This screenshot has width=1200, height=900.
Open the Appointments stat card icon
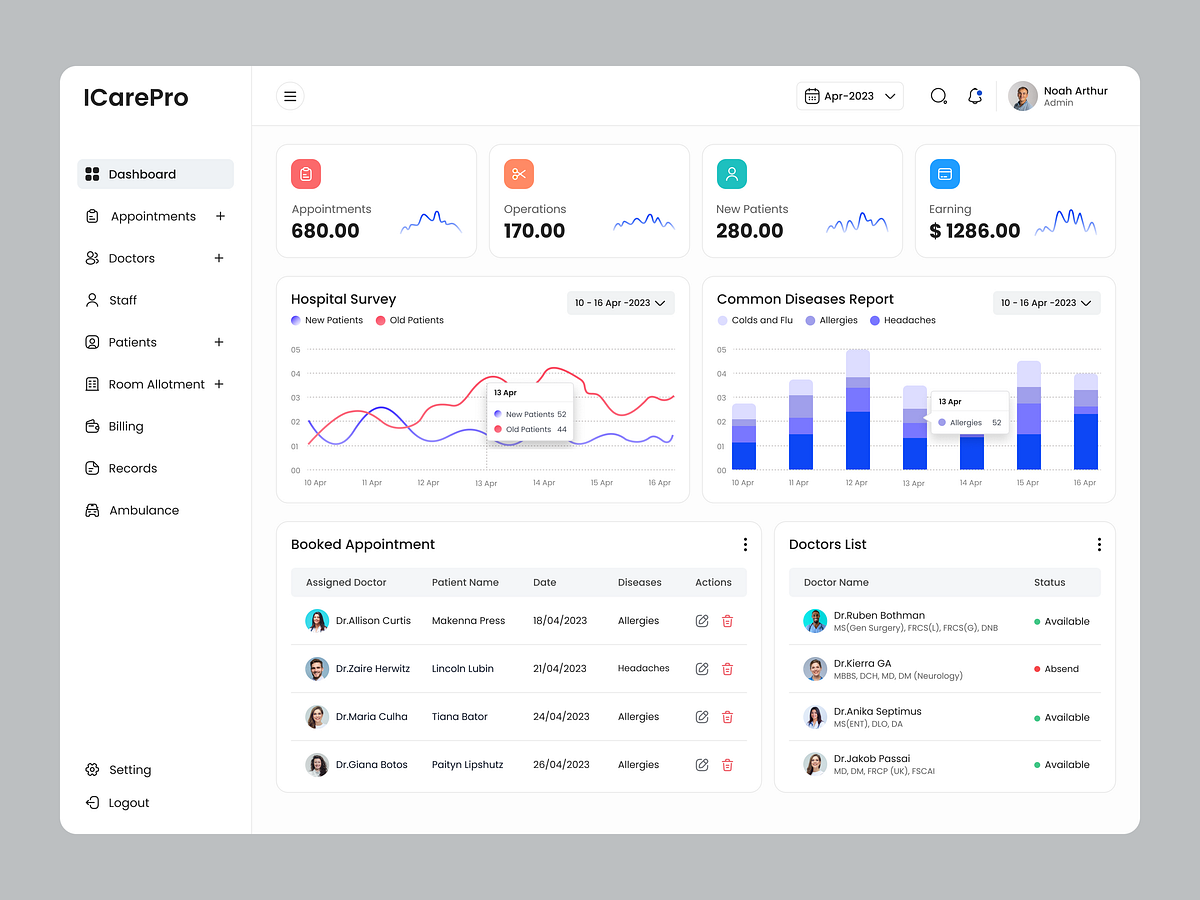(305, 174)
